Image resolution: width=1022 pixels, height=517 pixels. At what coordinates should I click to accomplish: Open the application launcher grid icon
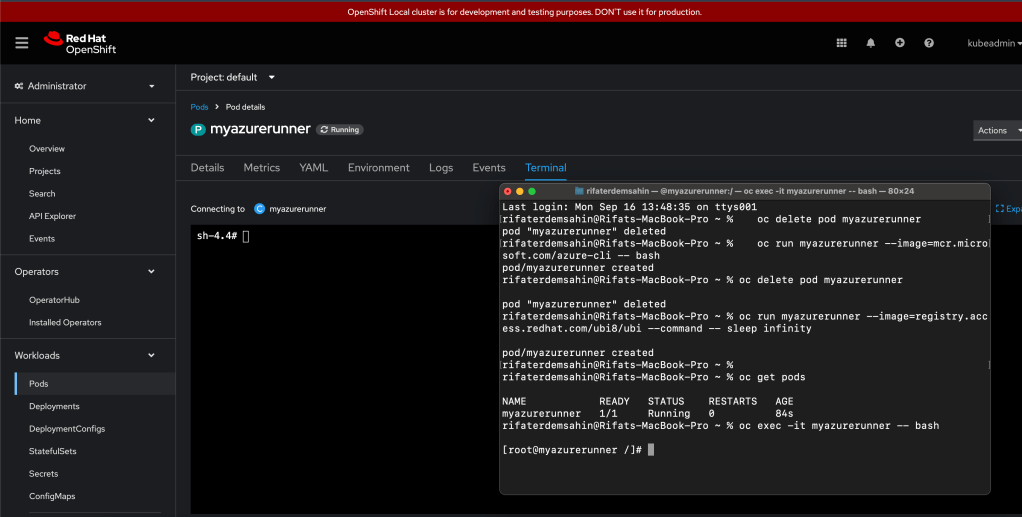[841, 43]
